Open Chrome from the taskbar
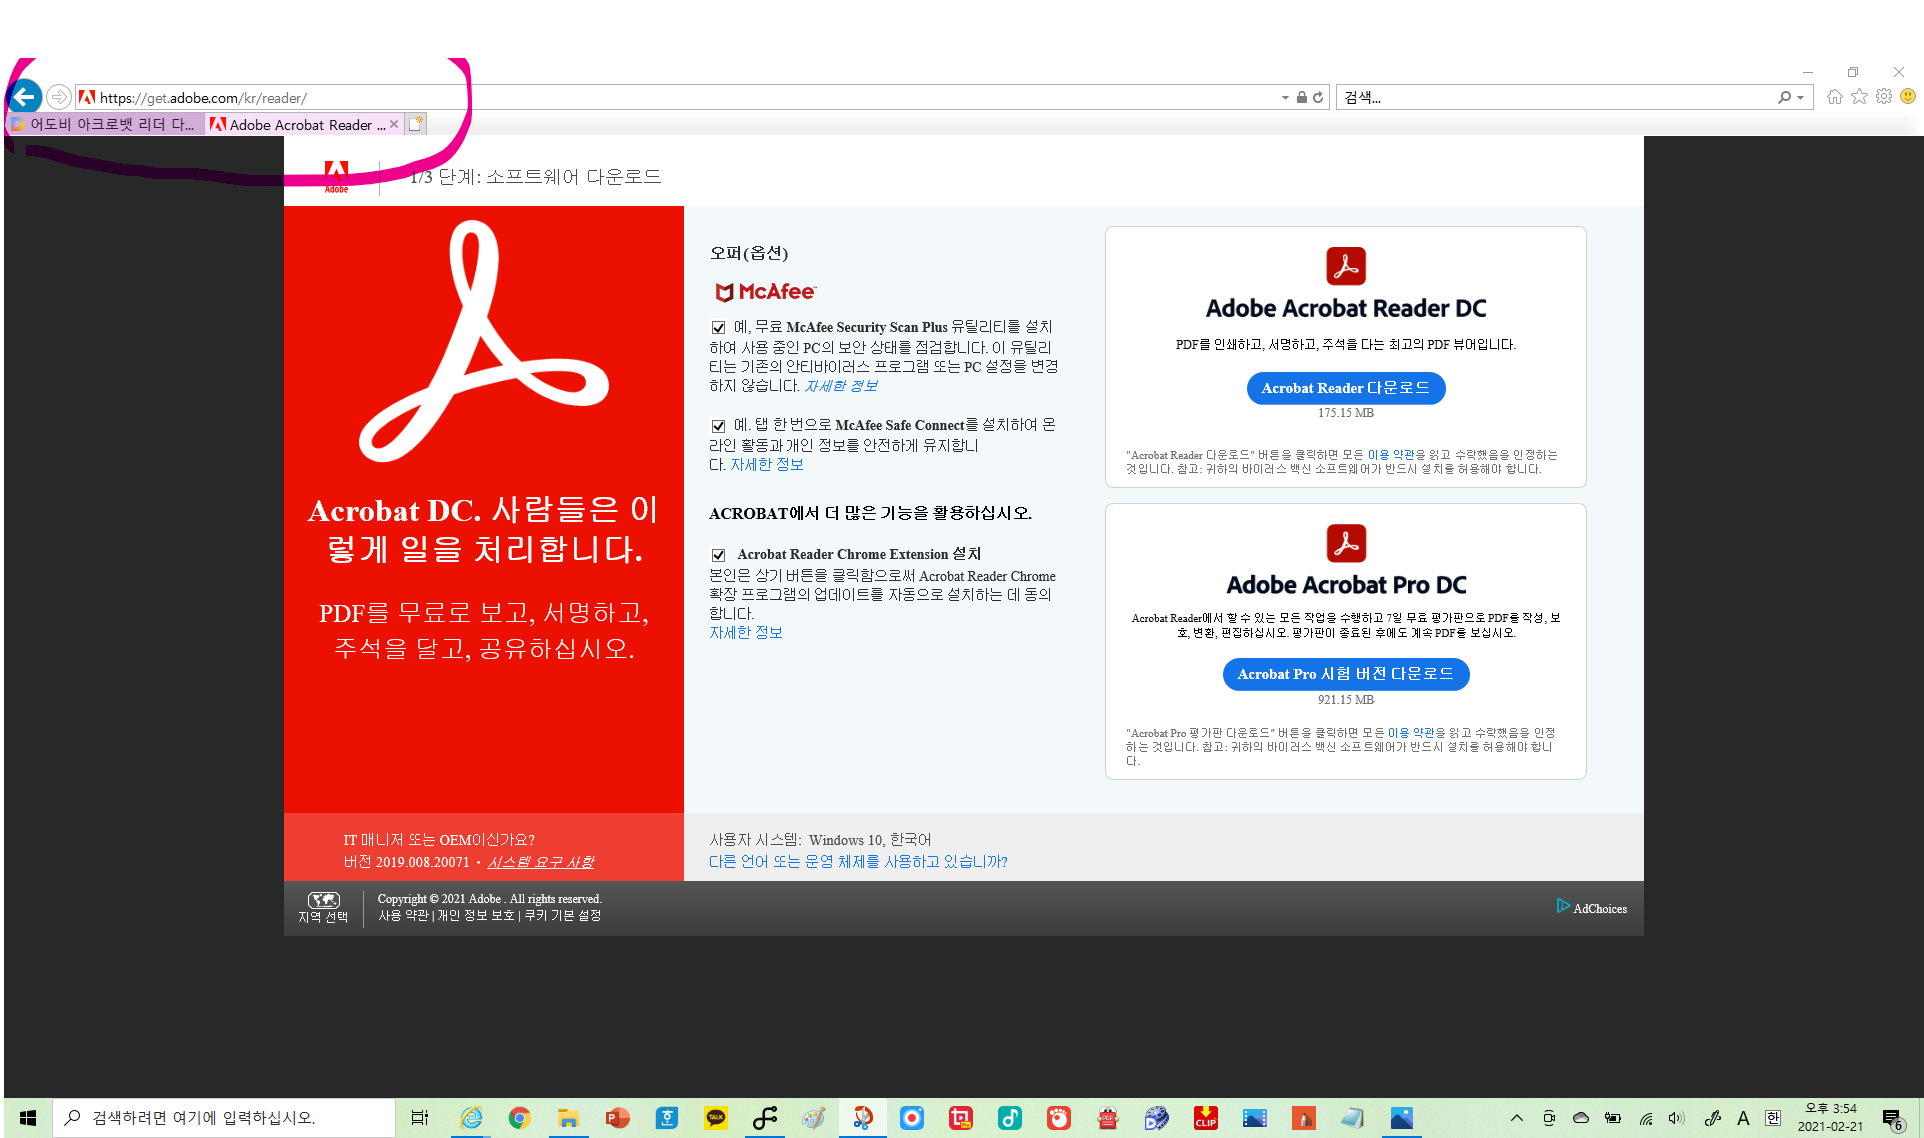The height and width of the screenshot is (1138, 1924). (x=519, y=1118)
